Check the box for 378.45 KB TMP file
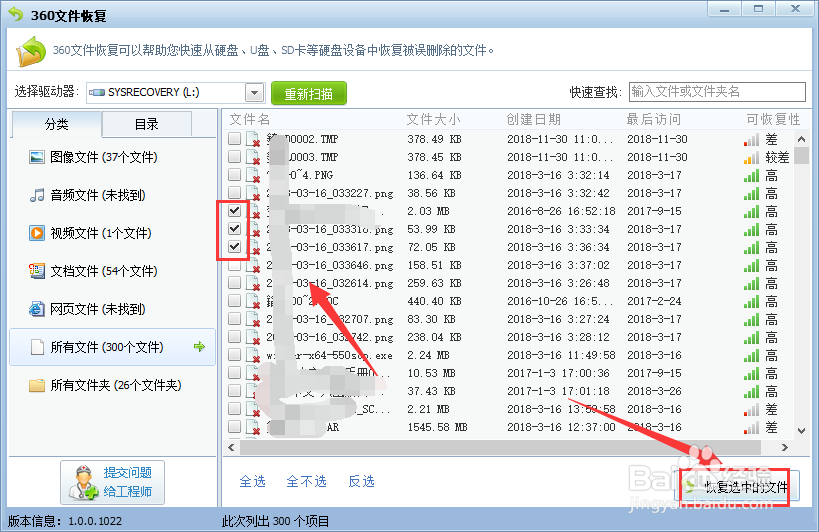Viewport: 819px width, 532px height. point(235,157)
